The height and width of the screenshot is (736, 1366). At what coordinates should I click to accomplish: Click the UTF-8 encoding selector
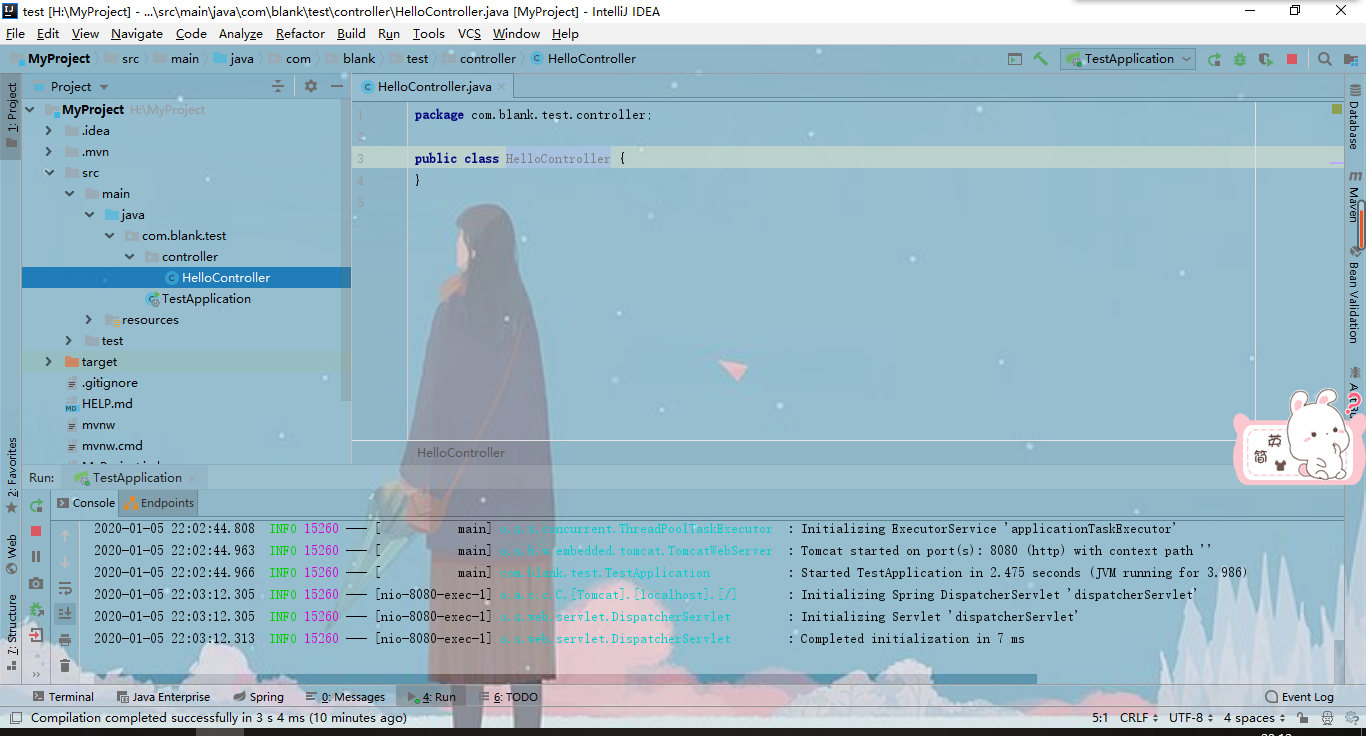click(1191, 718)
